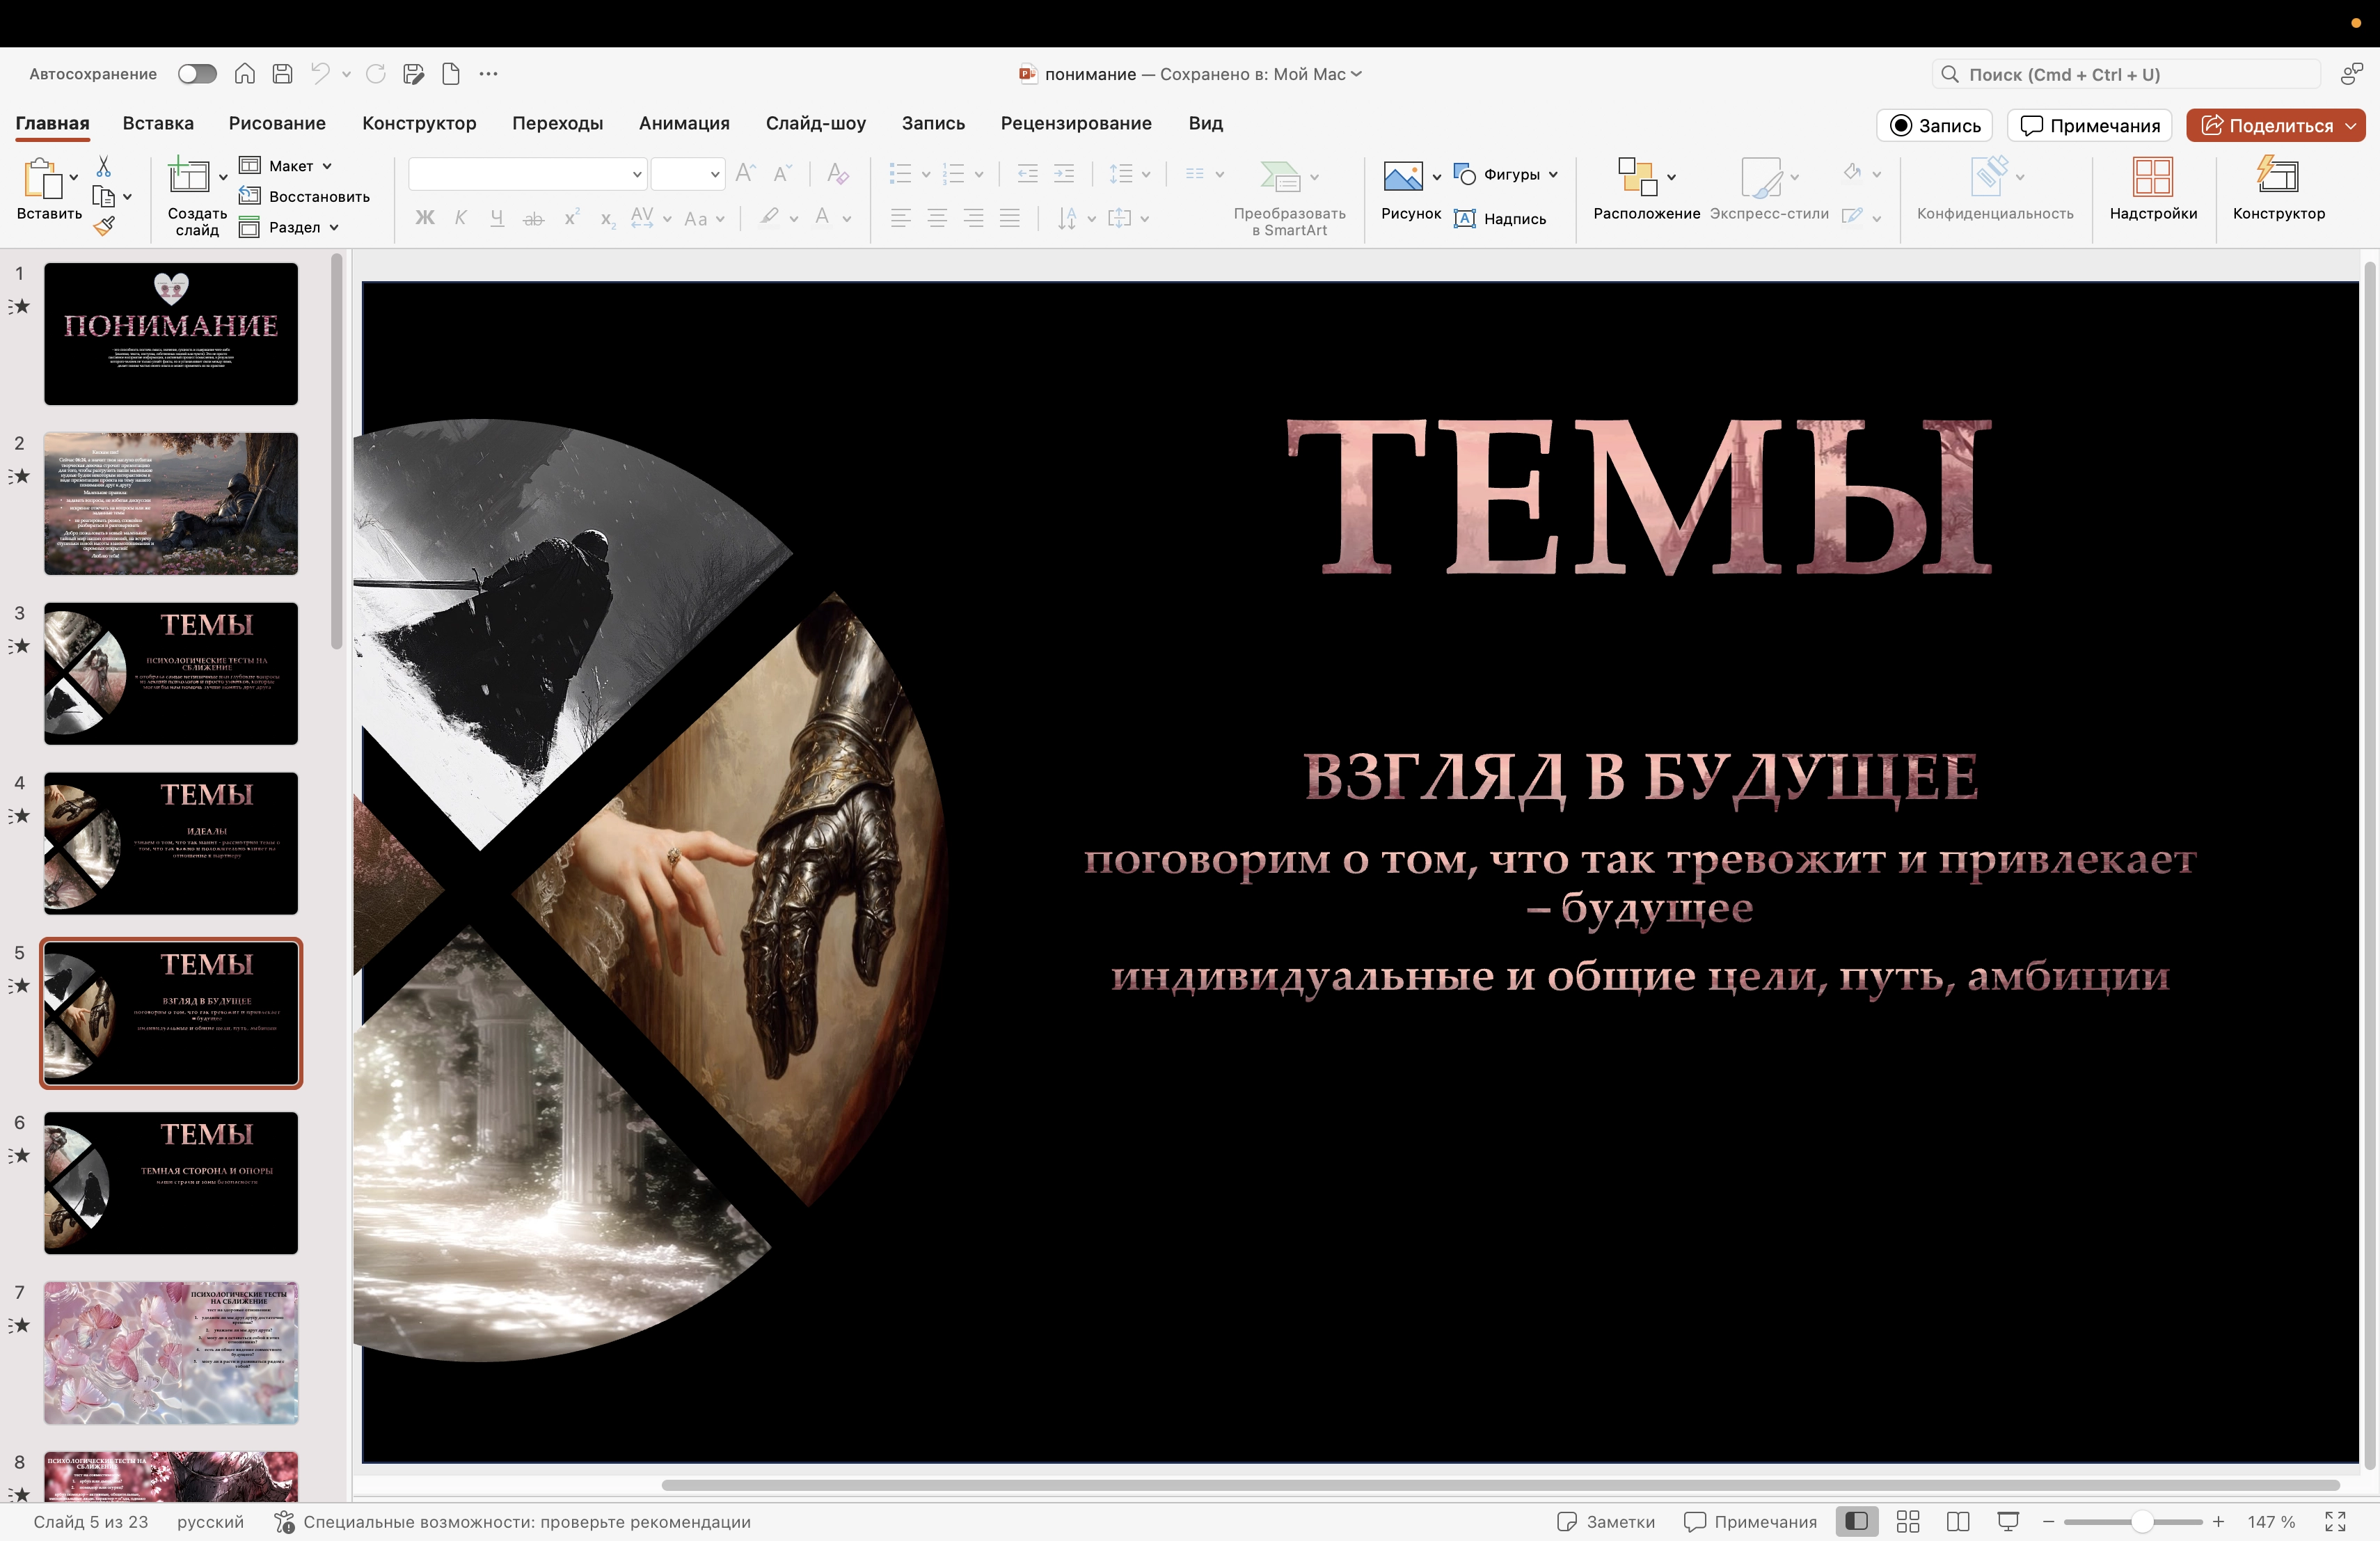Zoom out with the minus icon
Viewport: 2380px width, 1541px height.
[2048, 1521]
